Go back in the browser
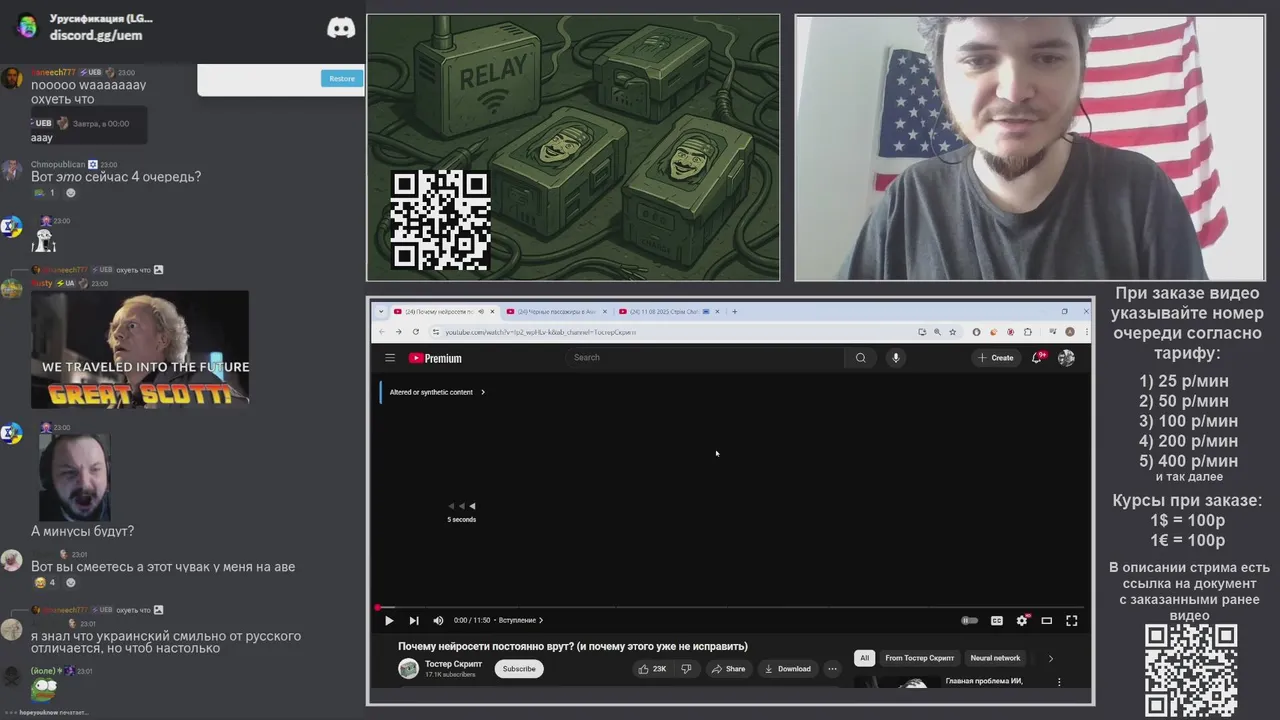This screenshot has height=720, width=1280. point(381,332)
